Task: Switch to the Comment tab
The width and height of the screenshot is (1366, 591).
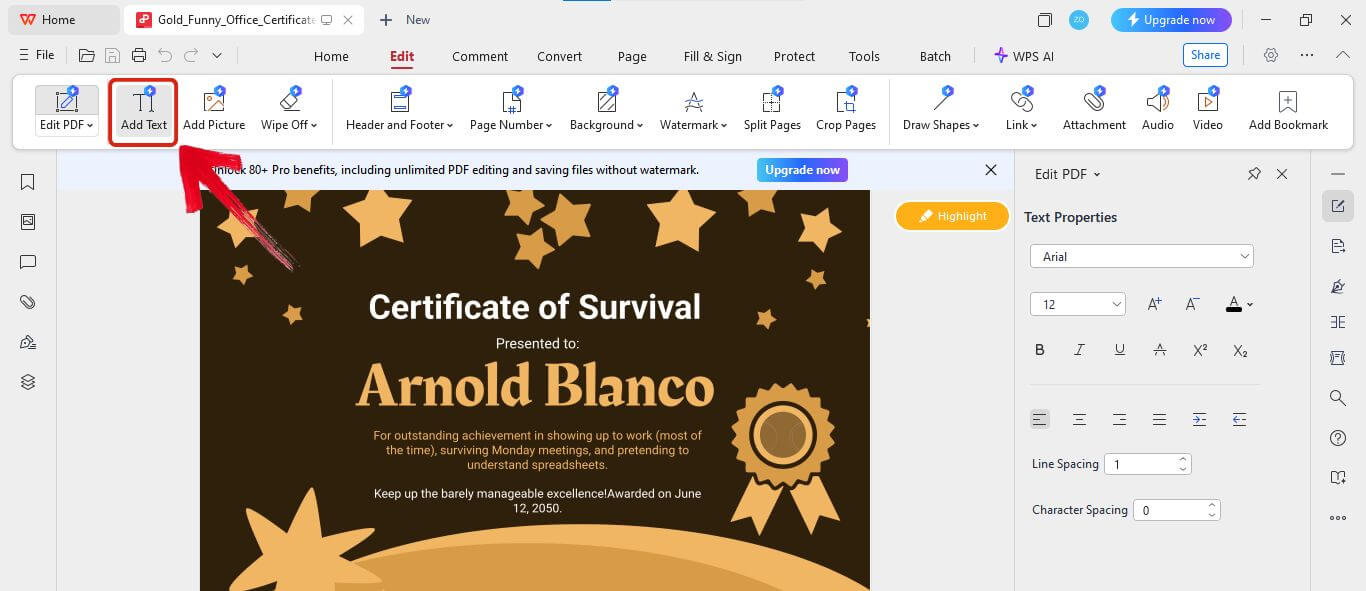Action: [x=480, y=57]
